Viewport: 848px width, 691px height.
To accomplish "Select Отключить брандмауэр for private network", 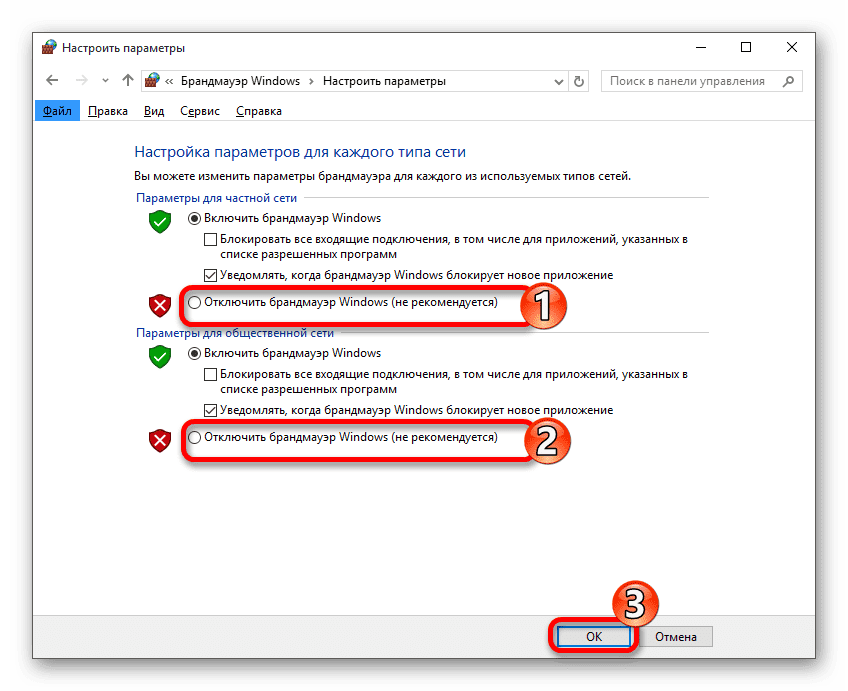I will (342, 302).
